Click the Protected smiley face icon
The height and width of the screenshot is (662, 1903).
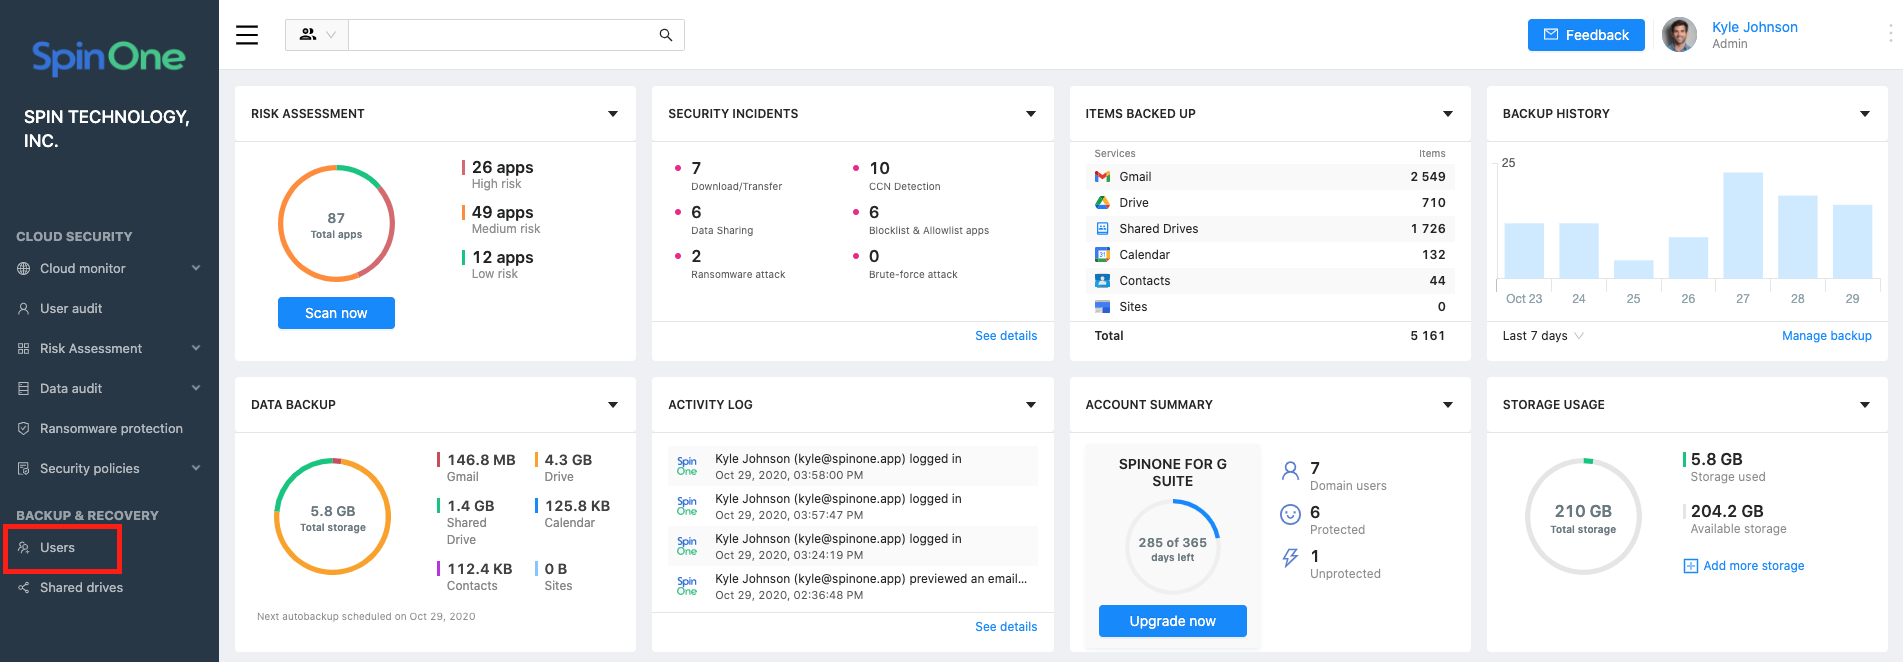(1290, 514)
